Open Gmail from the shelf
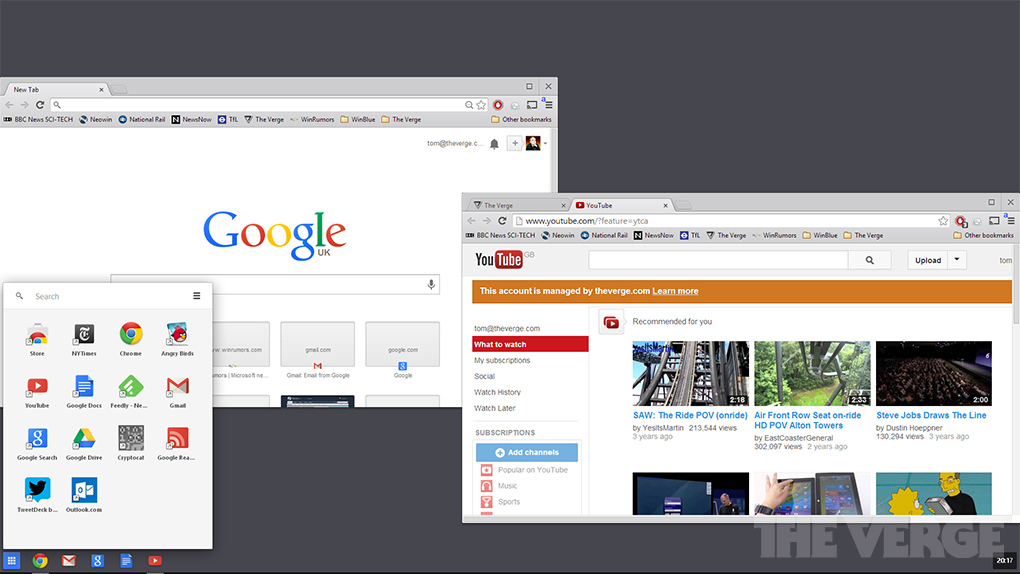The width and height of the screenshot is (1020, 574). (x=69, y=560)
